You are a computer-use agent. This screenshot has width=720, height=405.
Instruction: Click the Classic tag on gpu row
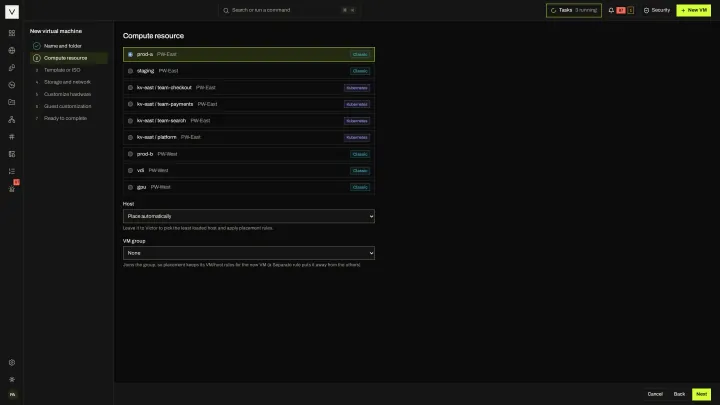click(x=360, y=187)
